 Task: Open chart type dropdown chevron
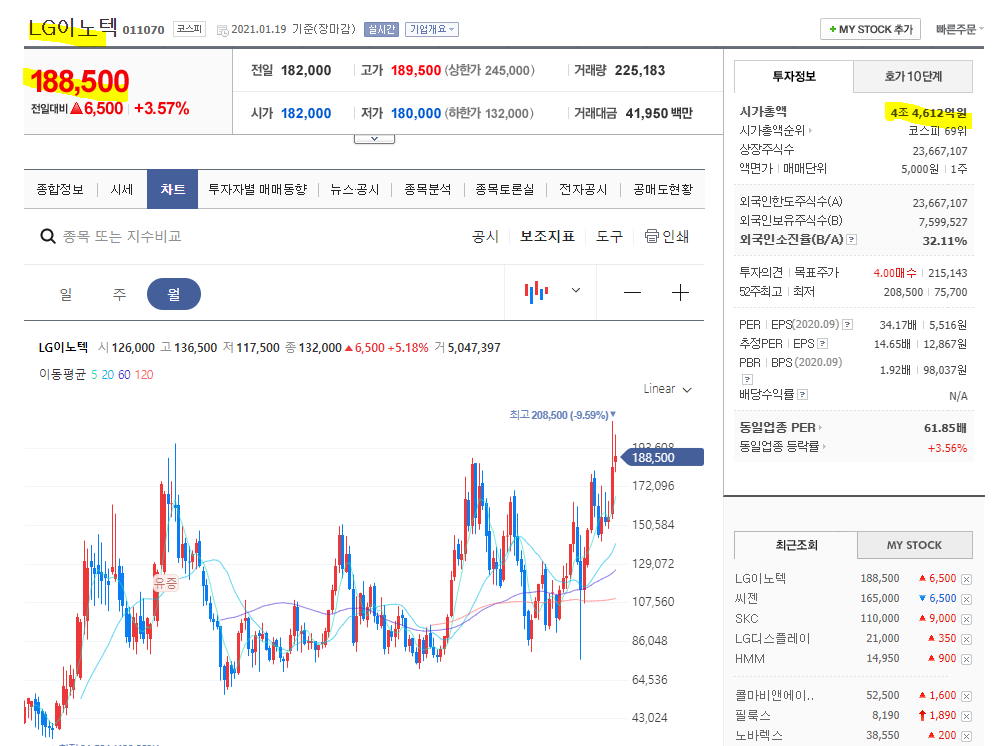pyautogui.click(x=576, y=291)
